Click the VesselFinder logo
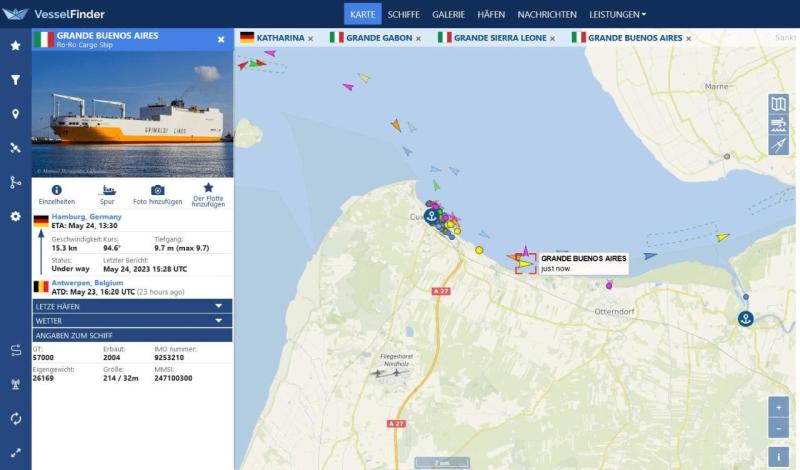This screenshot has width=800, height=470. pyautogui.click(x=54, y=14)
